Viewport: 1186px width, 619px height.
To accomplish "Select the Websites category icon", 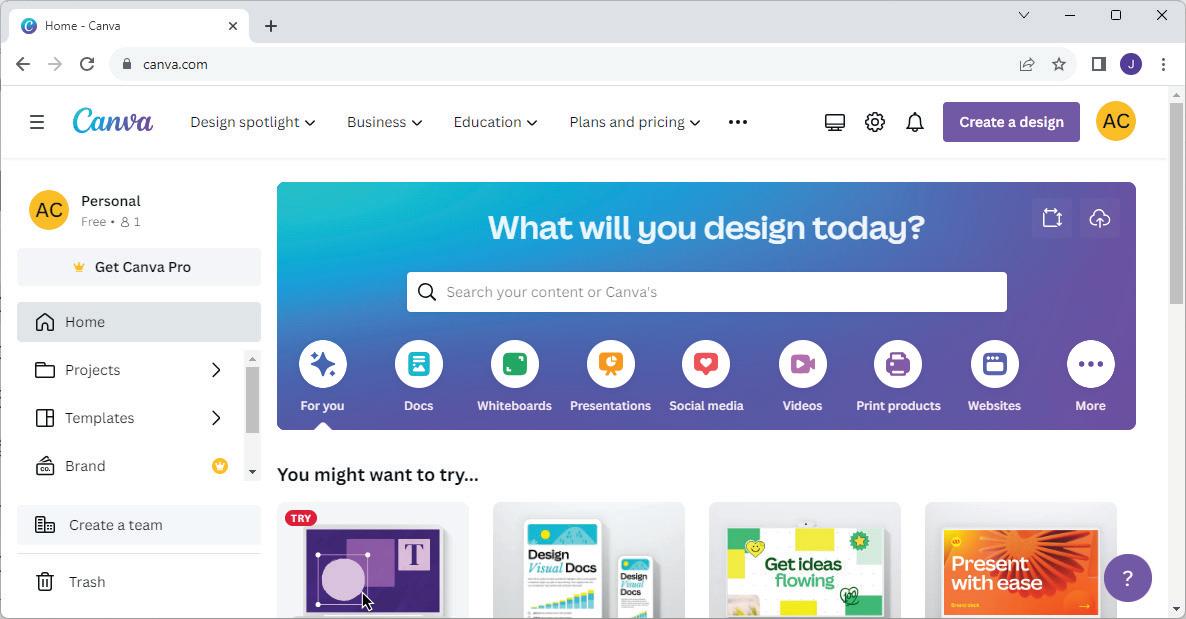I will point(995,364).
